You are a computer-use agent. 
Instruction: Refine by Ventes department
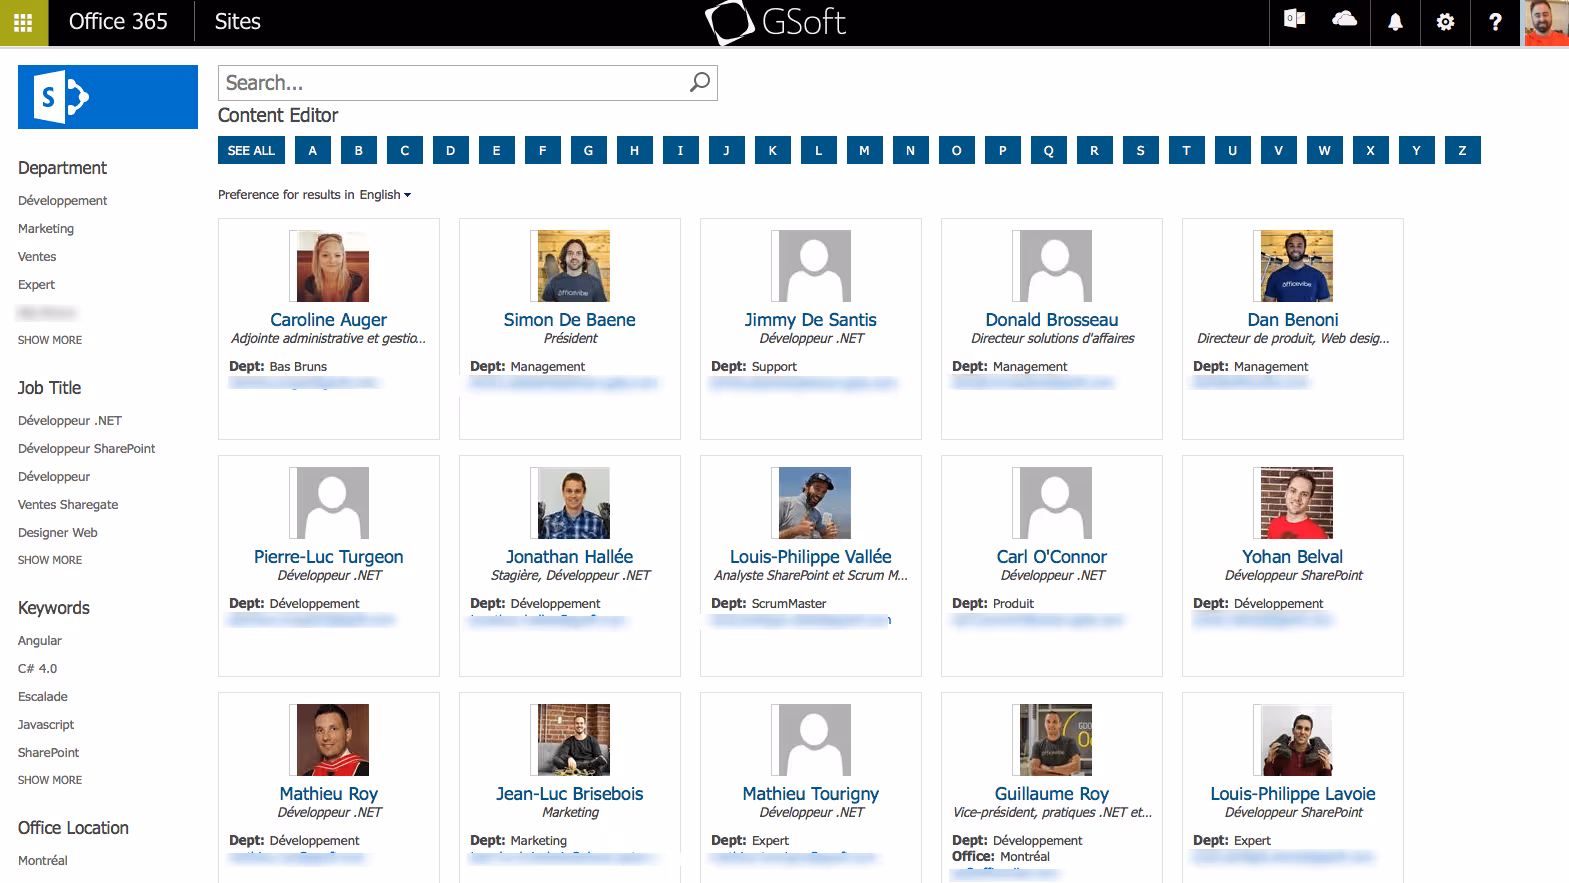(x=37, y=257)
